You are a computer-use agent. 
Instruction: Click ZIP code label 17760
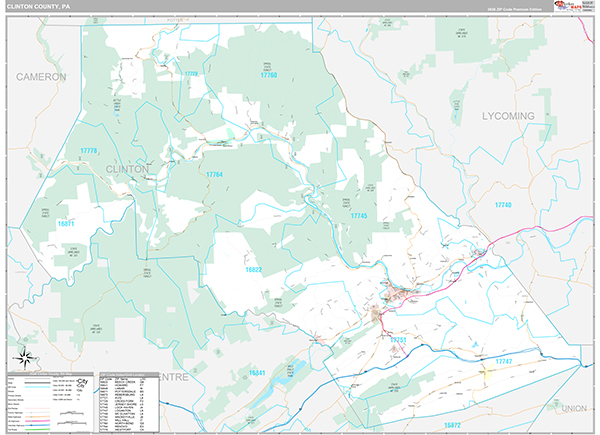[x=269, y=75]
